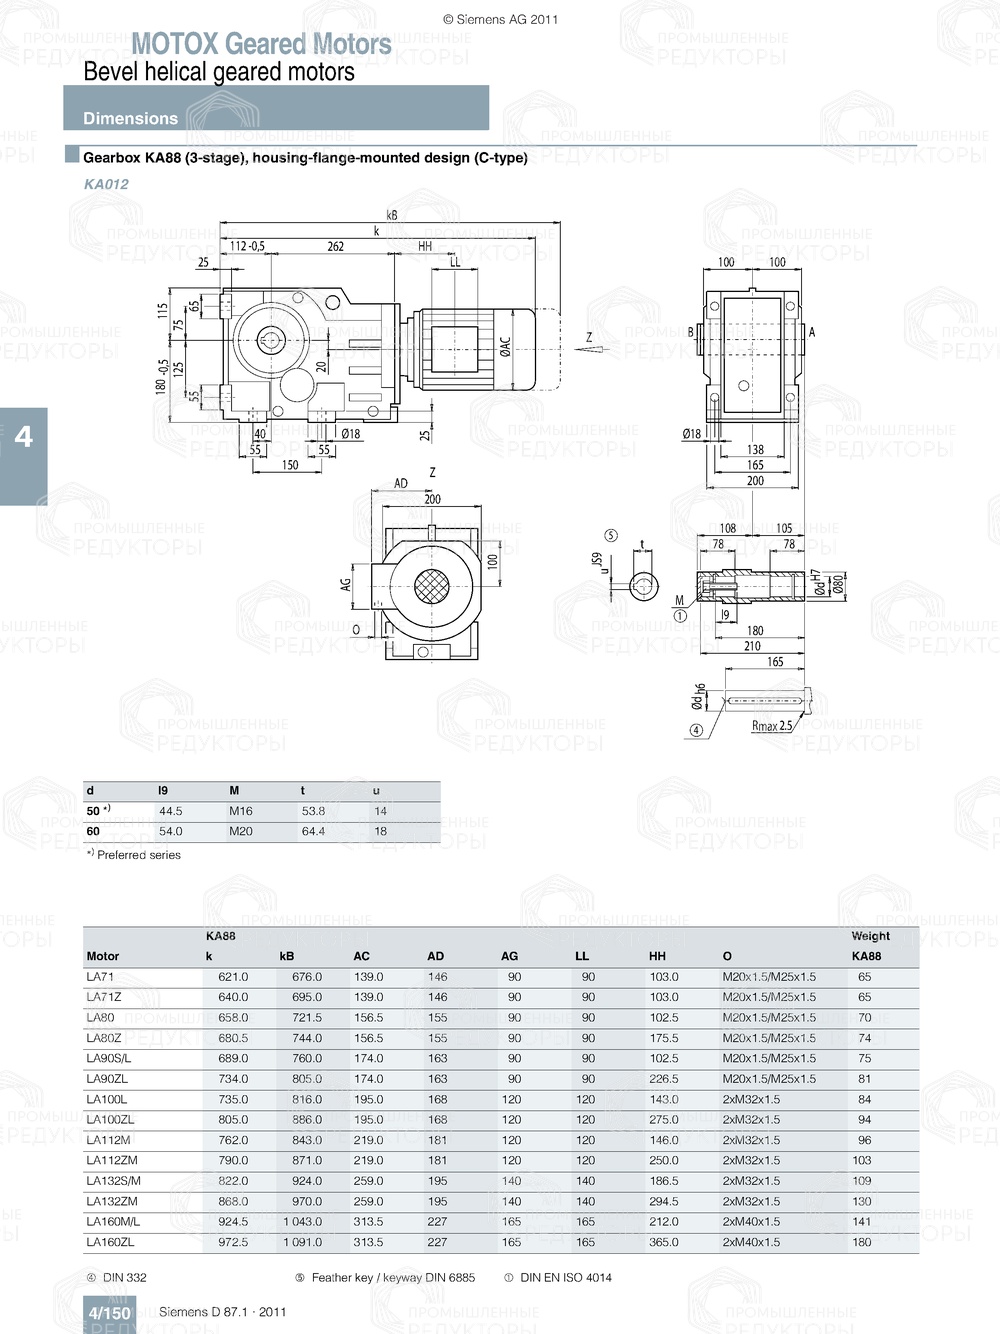Click the Rmax 2.5 shaft annotation
The width and height of the screenshot is (1000, 1334).
tap(771, 726)
